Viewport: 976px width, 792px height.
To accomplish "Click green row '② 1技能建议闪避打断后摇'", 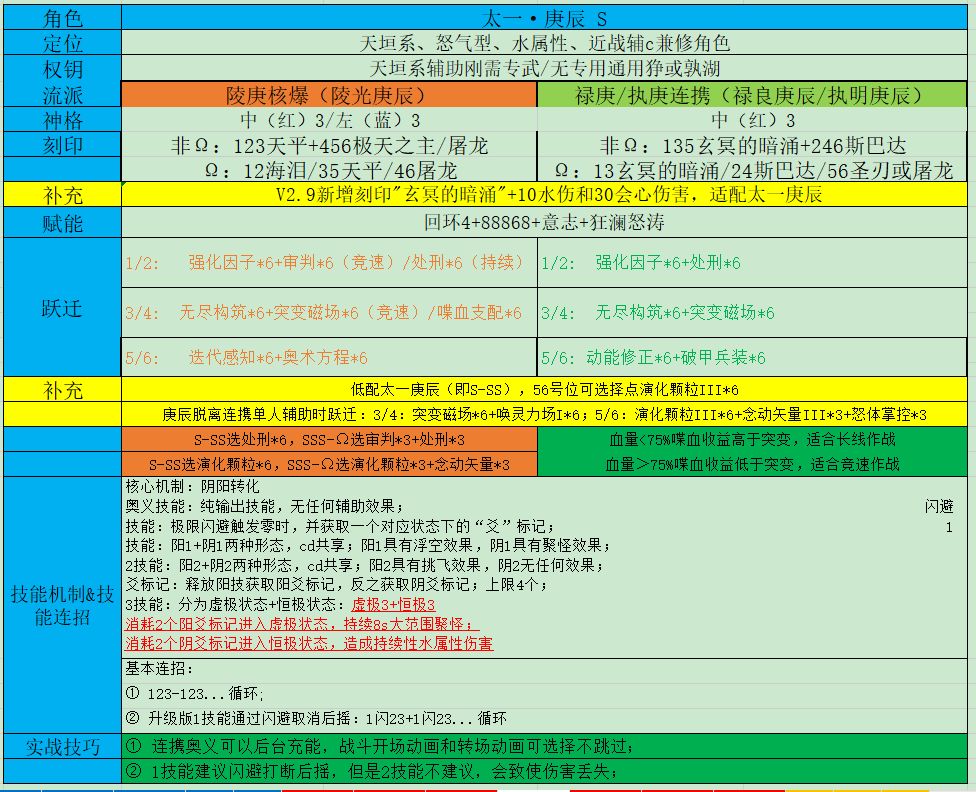I will tap(544, 771).
